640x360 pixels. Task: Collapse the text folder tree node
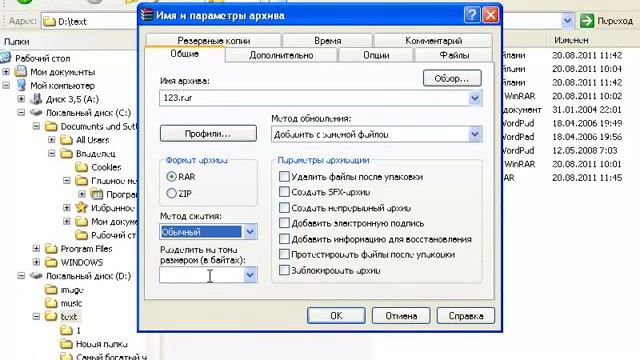(x=36, y=316)
